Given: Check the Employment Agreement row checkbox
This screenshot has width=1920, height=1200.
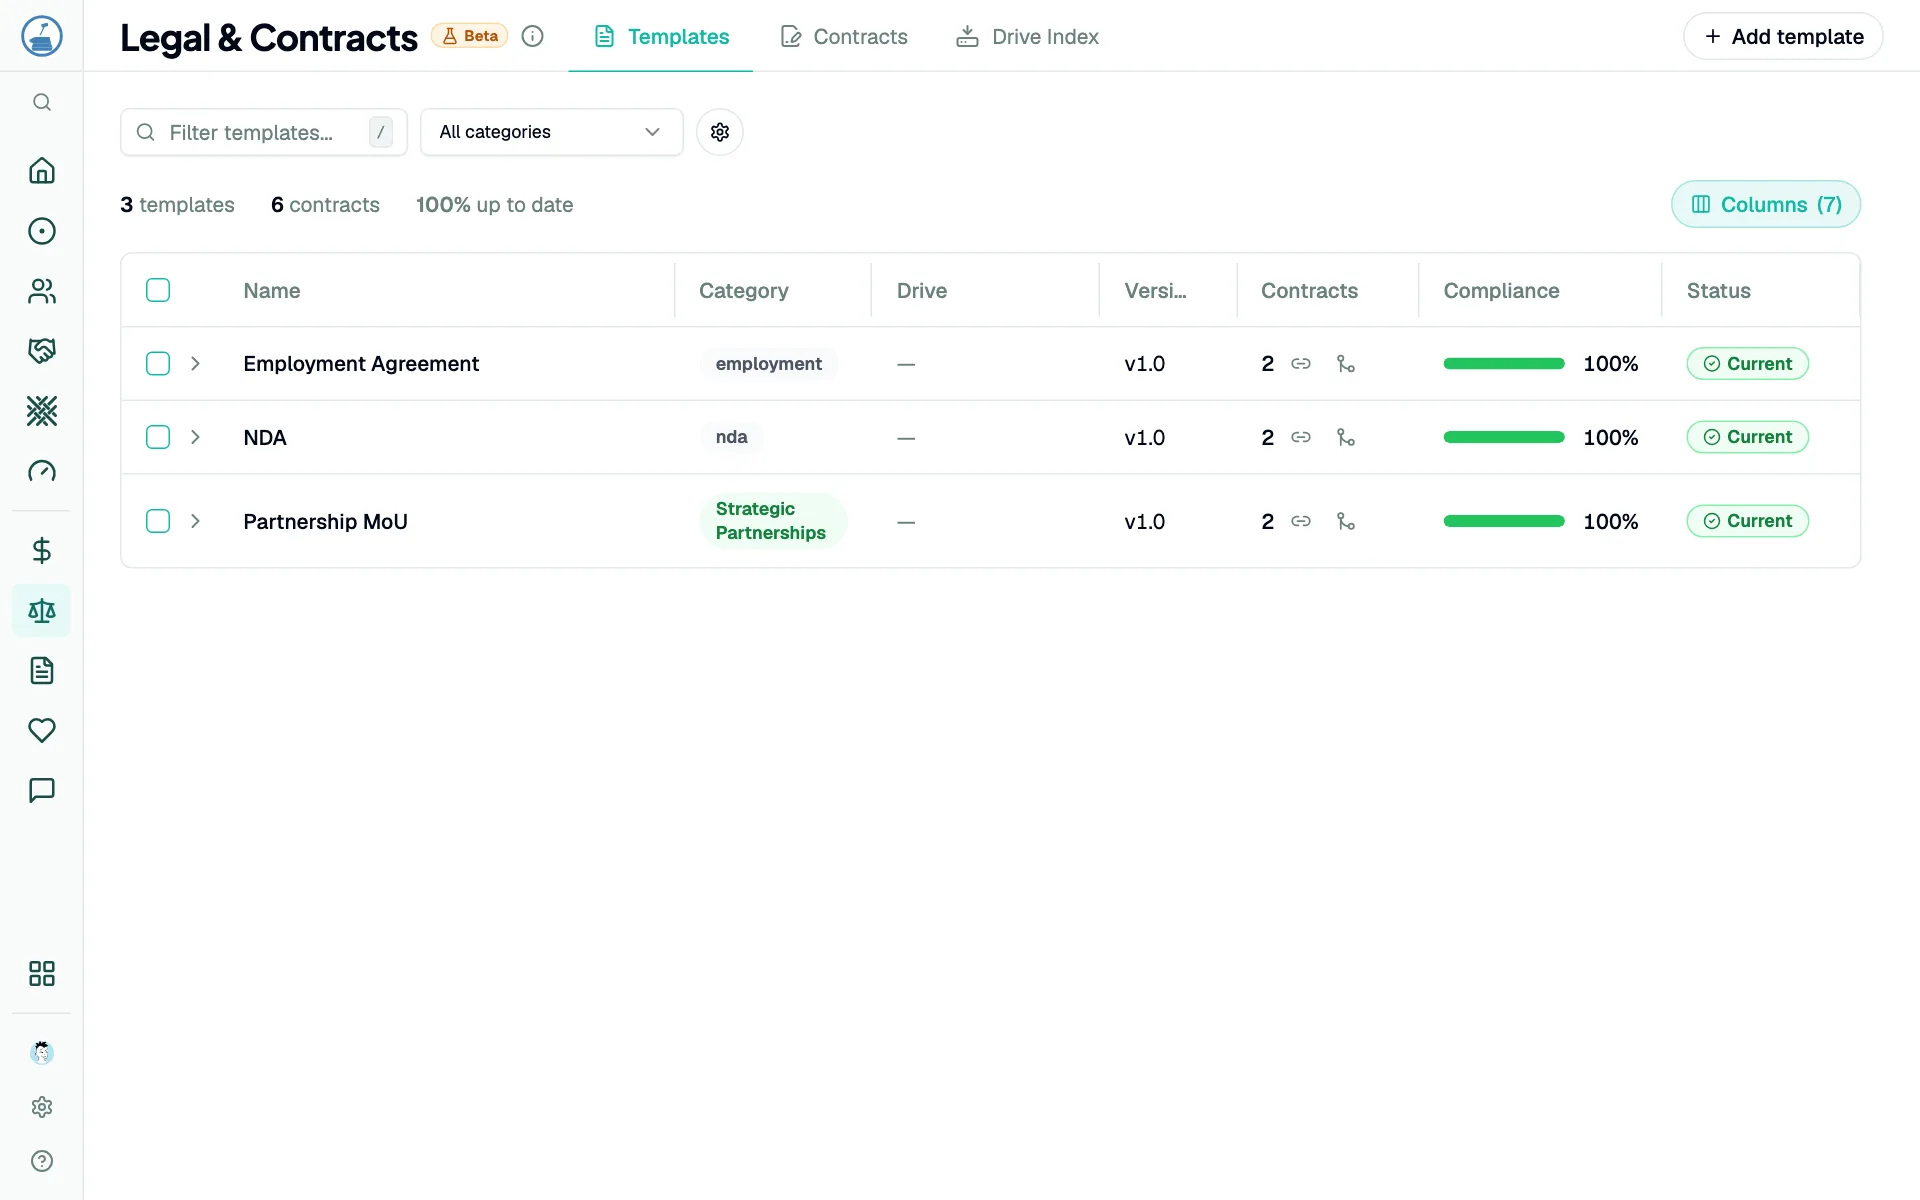Looking at the screenshot, I should [x=158, y=364].
